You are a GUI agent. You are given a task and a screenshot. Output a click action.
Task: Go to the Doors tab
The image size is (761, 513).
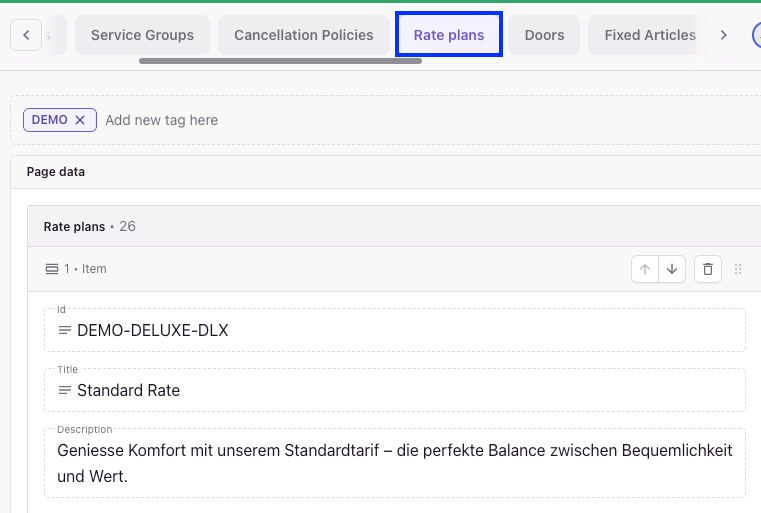point(544,35)
